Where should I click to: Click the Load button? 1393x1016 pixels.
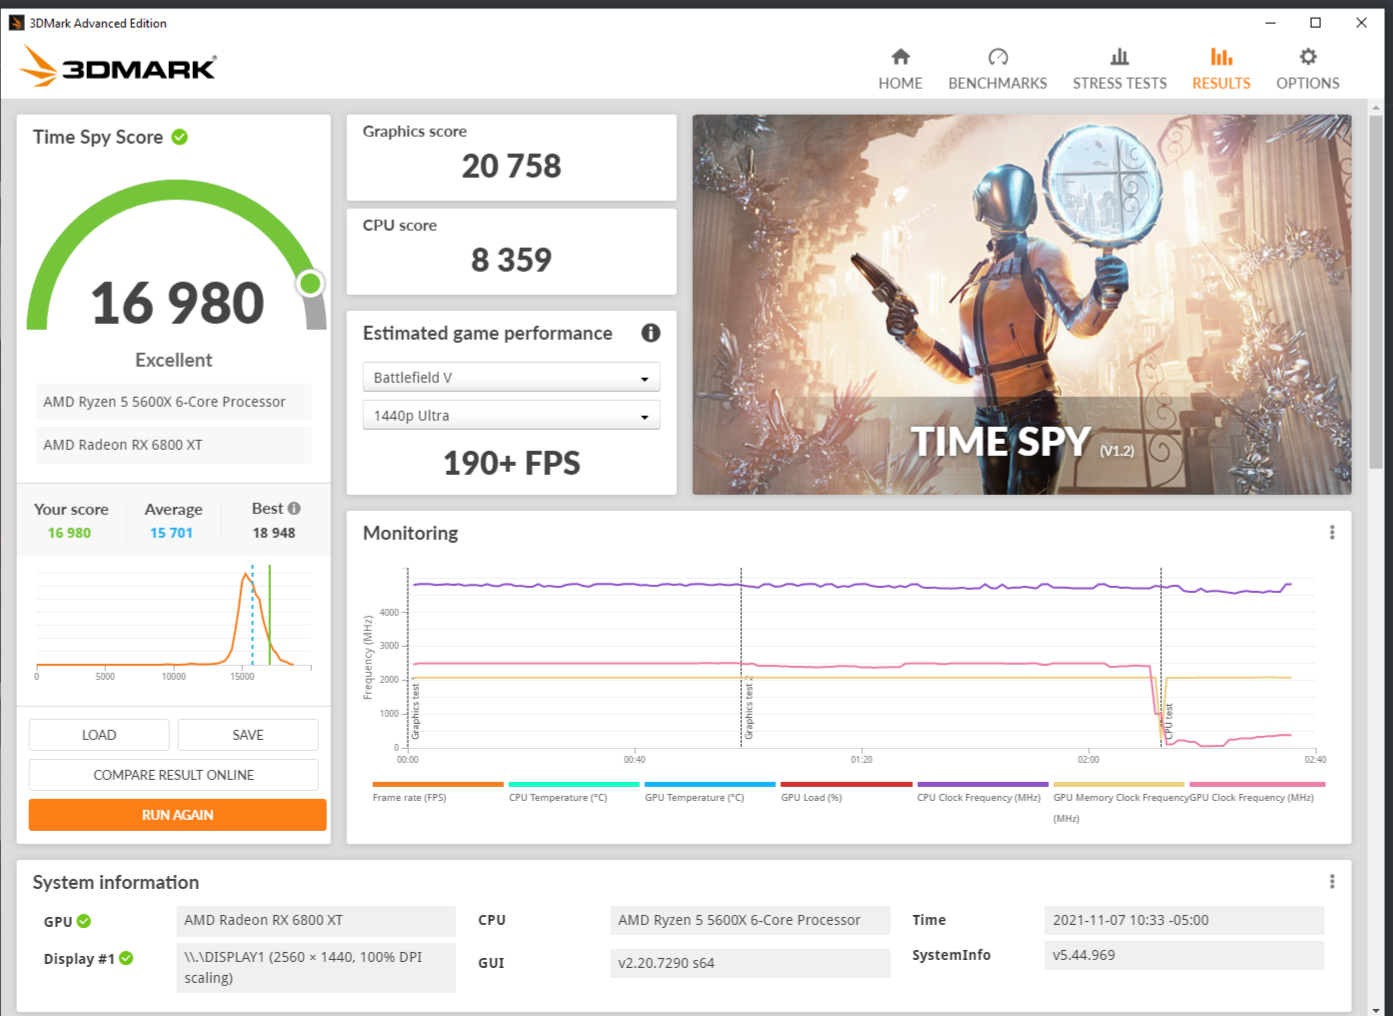click(99, 735)
